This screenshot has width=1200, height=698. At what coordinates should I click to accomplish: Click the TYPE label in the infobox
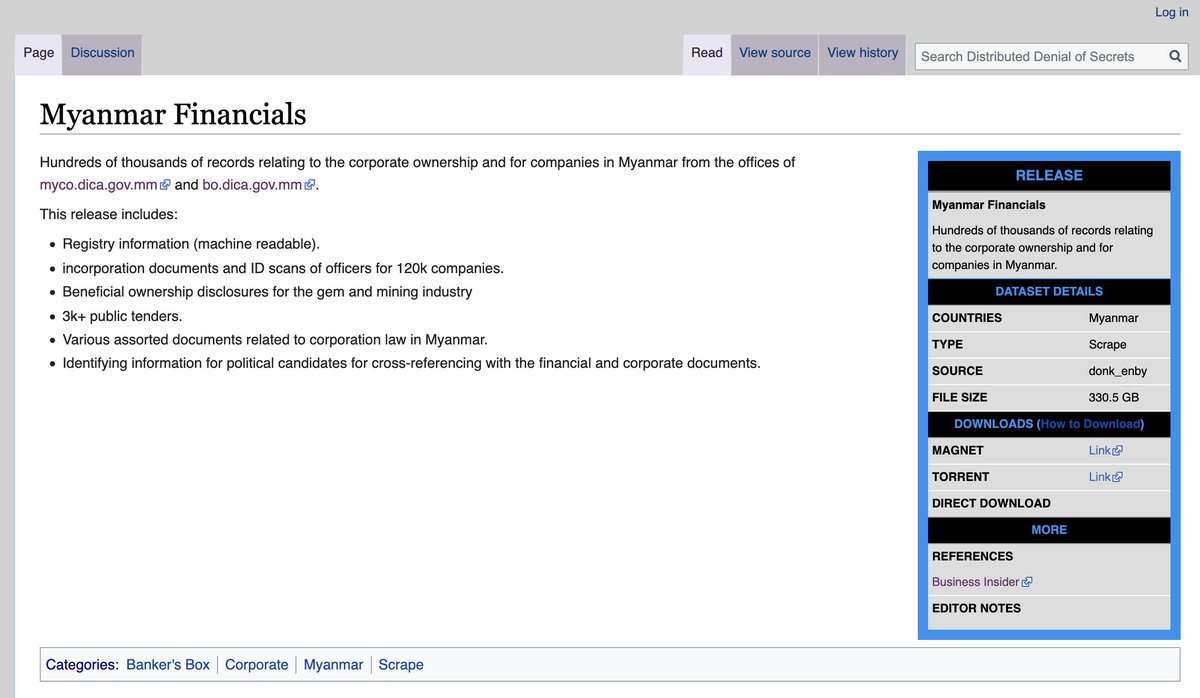(947, 344)
